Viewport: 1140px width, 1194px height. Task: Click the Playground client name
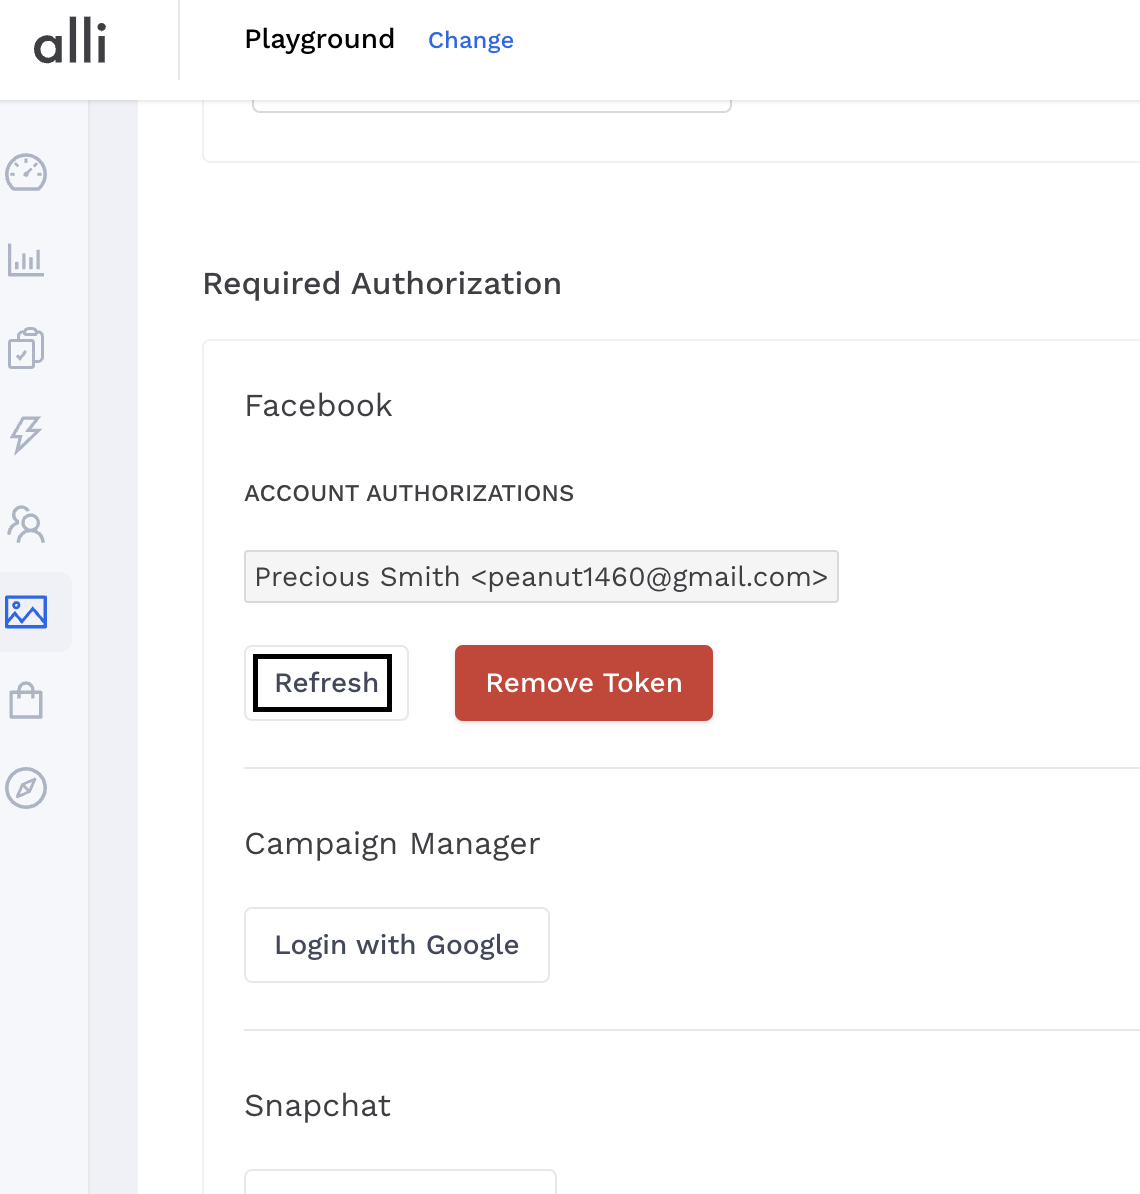pos(320,39)
